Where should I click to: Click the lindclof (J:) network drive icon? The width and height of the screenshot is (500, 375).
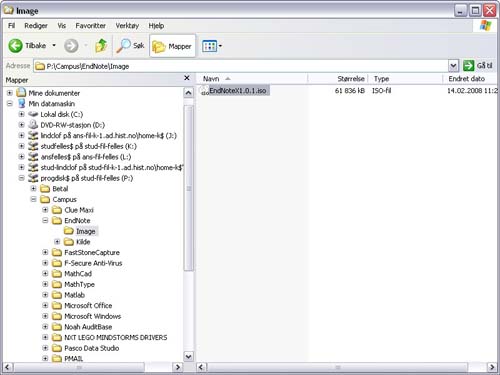(33, 135)
